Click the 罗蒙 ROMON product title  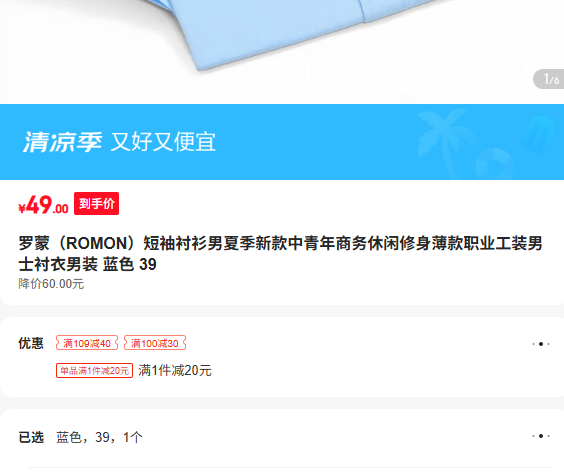[280, 254]
